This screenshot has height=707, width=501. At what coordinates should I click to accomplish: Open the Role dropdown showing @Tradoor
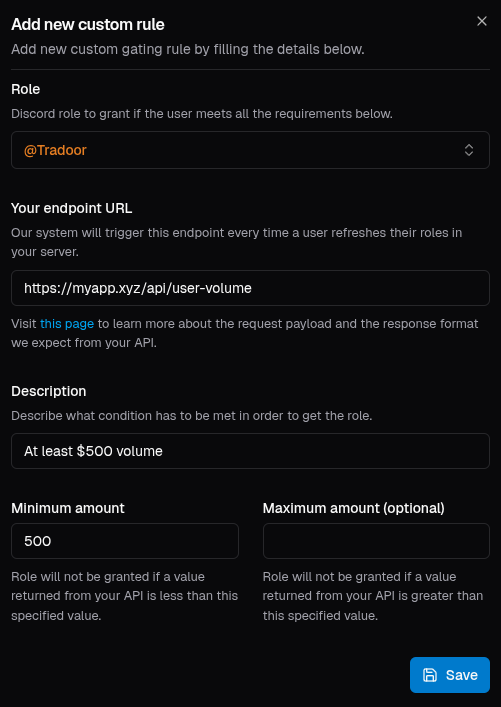250,150
